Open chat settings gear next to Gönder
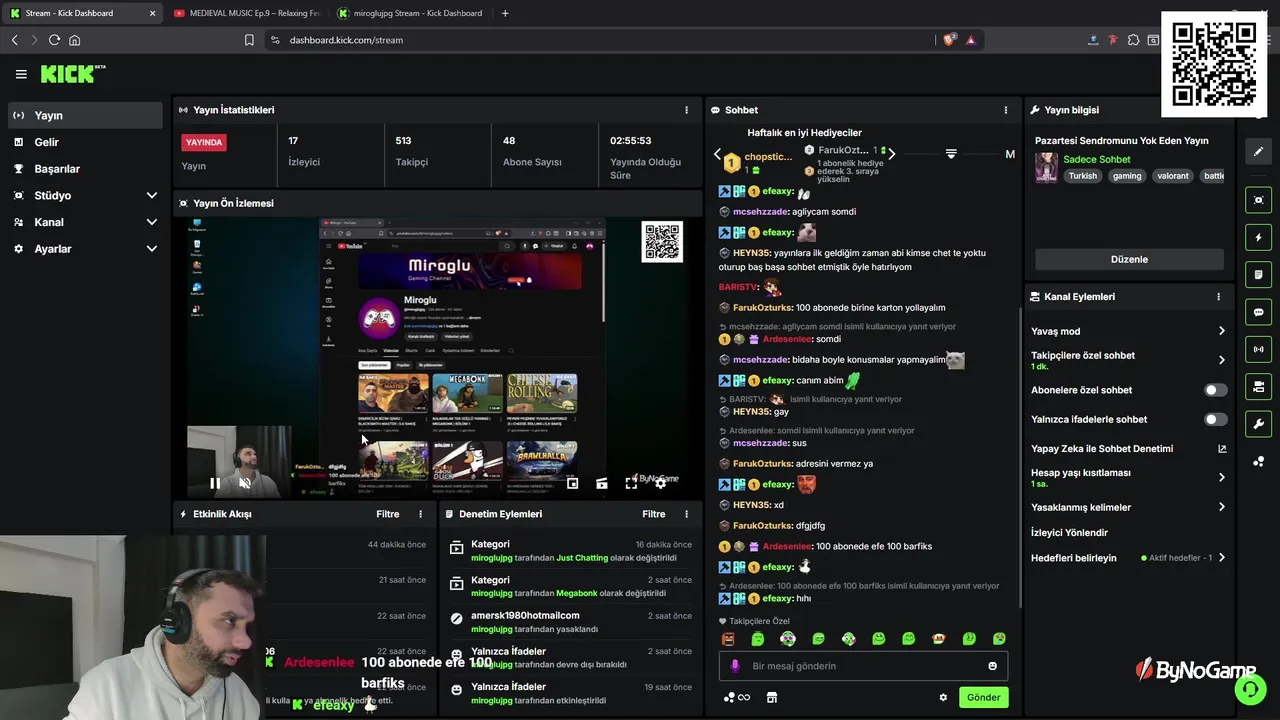Screen dimensions: 1280x720 click(x=943, y=697)
